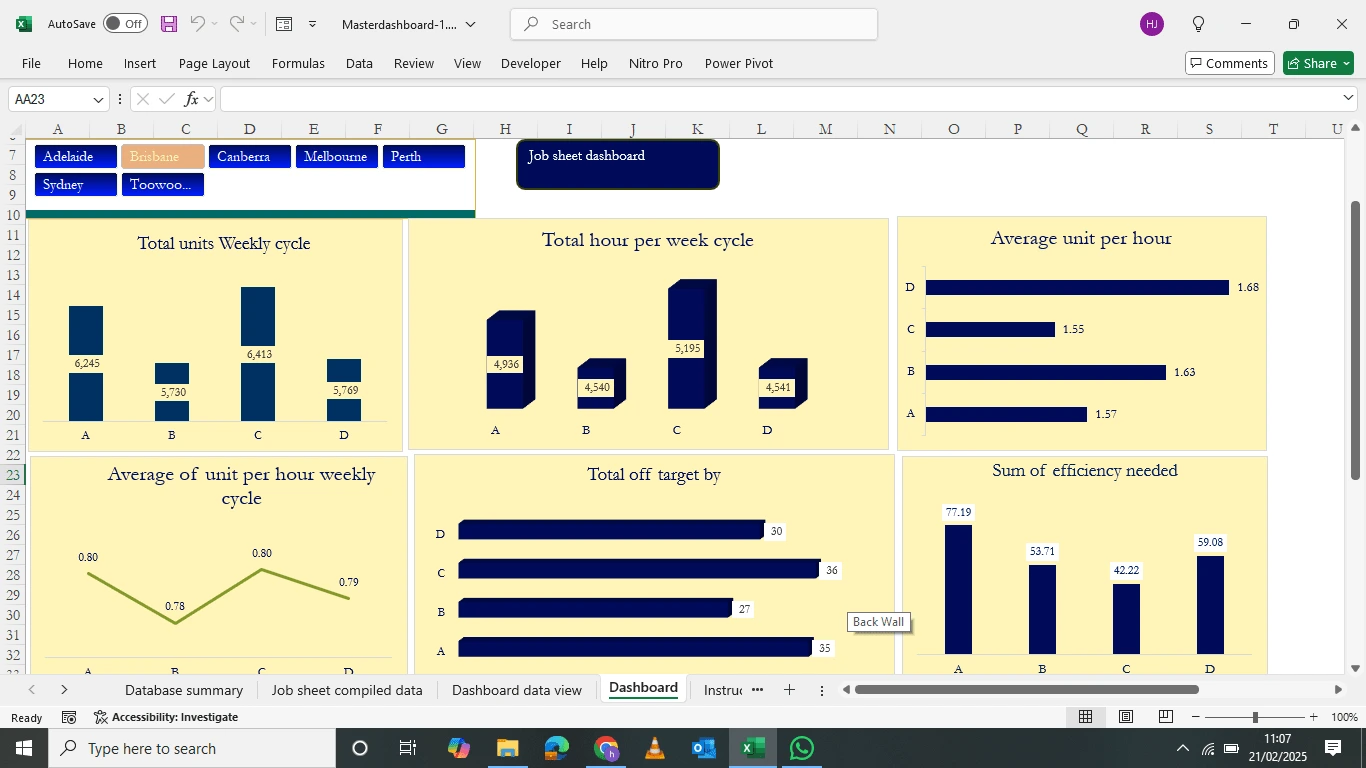This screenshot has width=1366, height=768.
Task: Expand the Name Box dropdown
Action: click(98, 99)
